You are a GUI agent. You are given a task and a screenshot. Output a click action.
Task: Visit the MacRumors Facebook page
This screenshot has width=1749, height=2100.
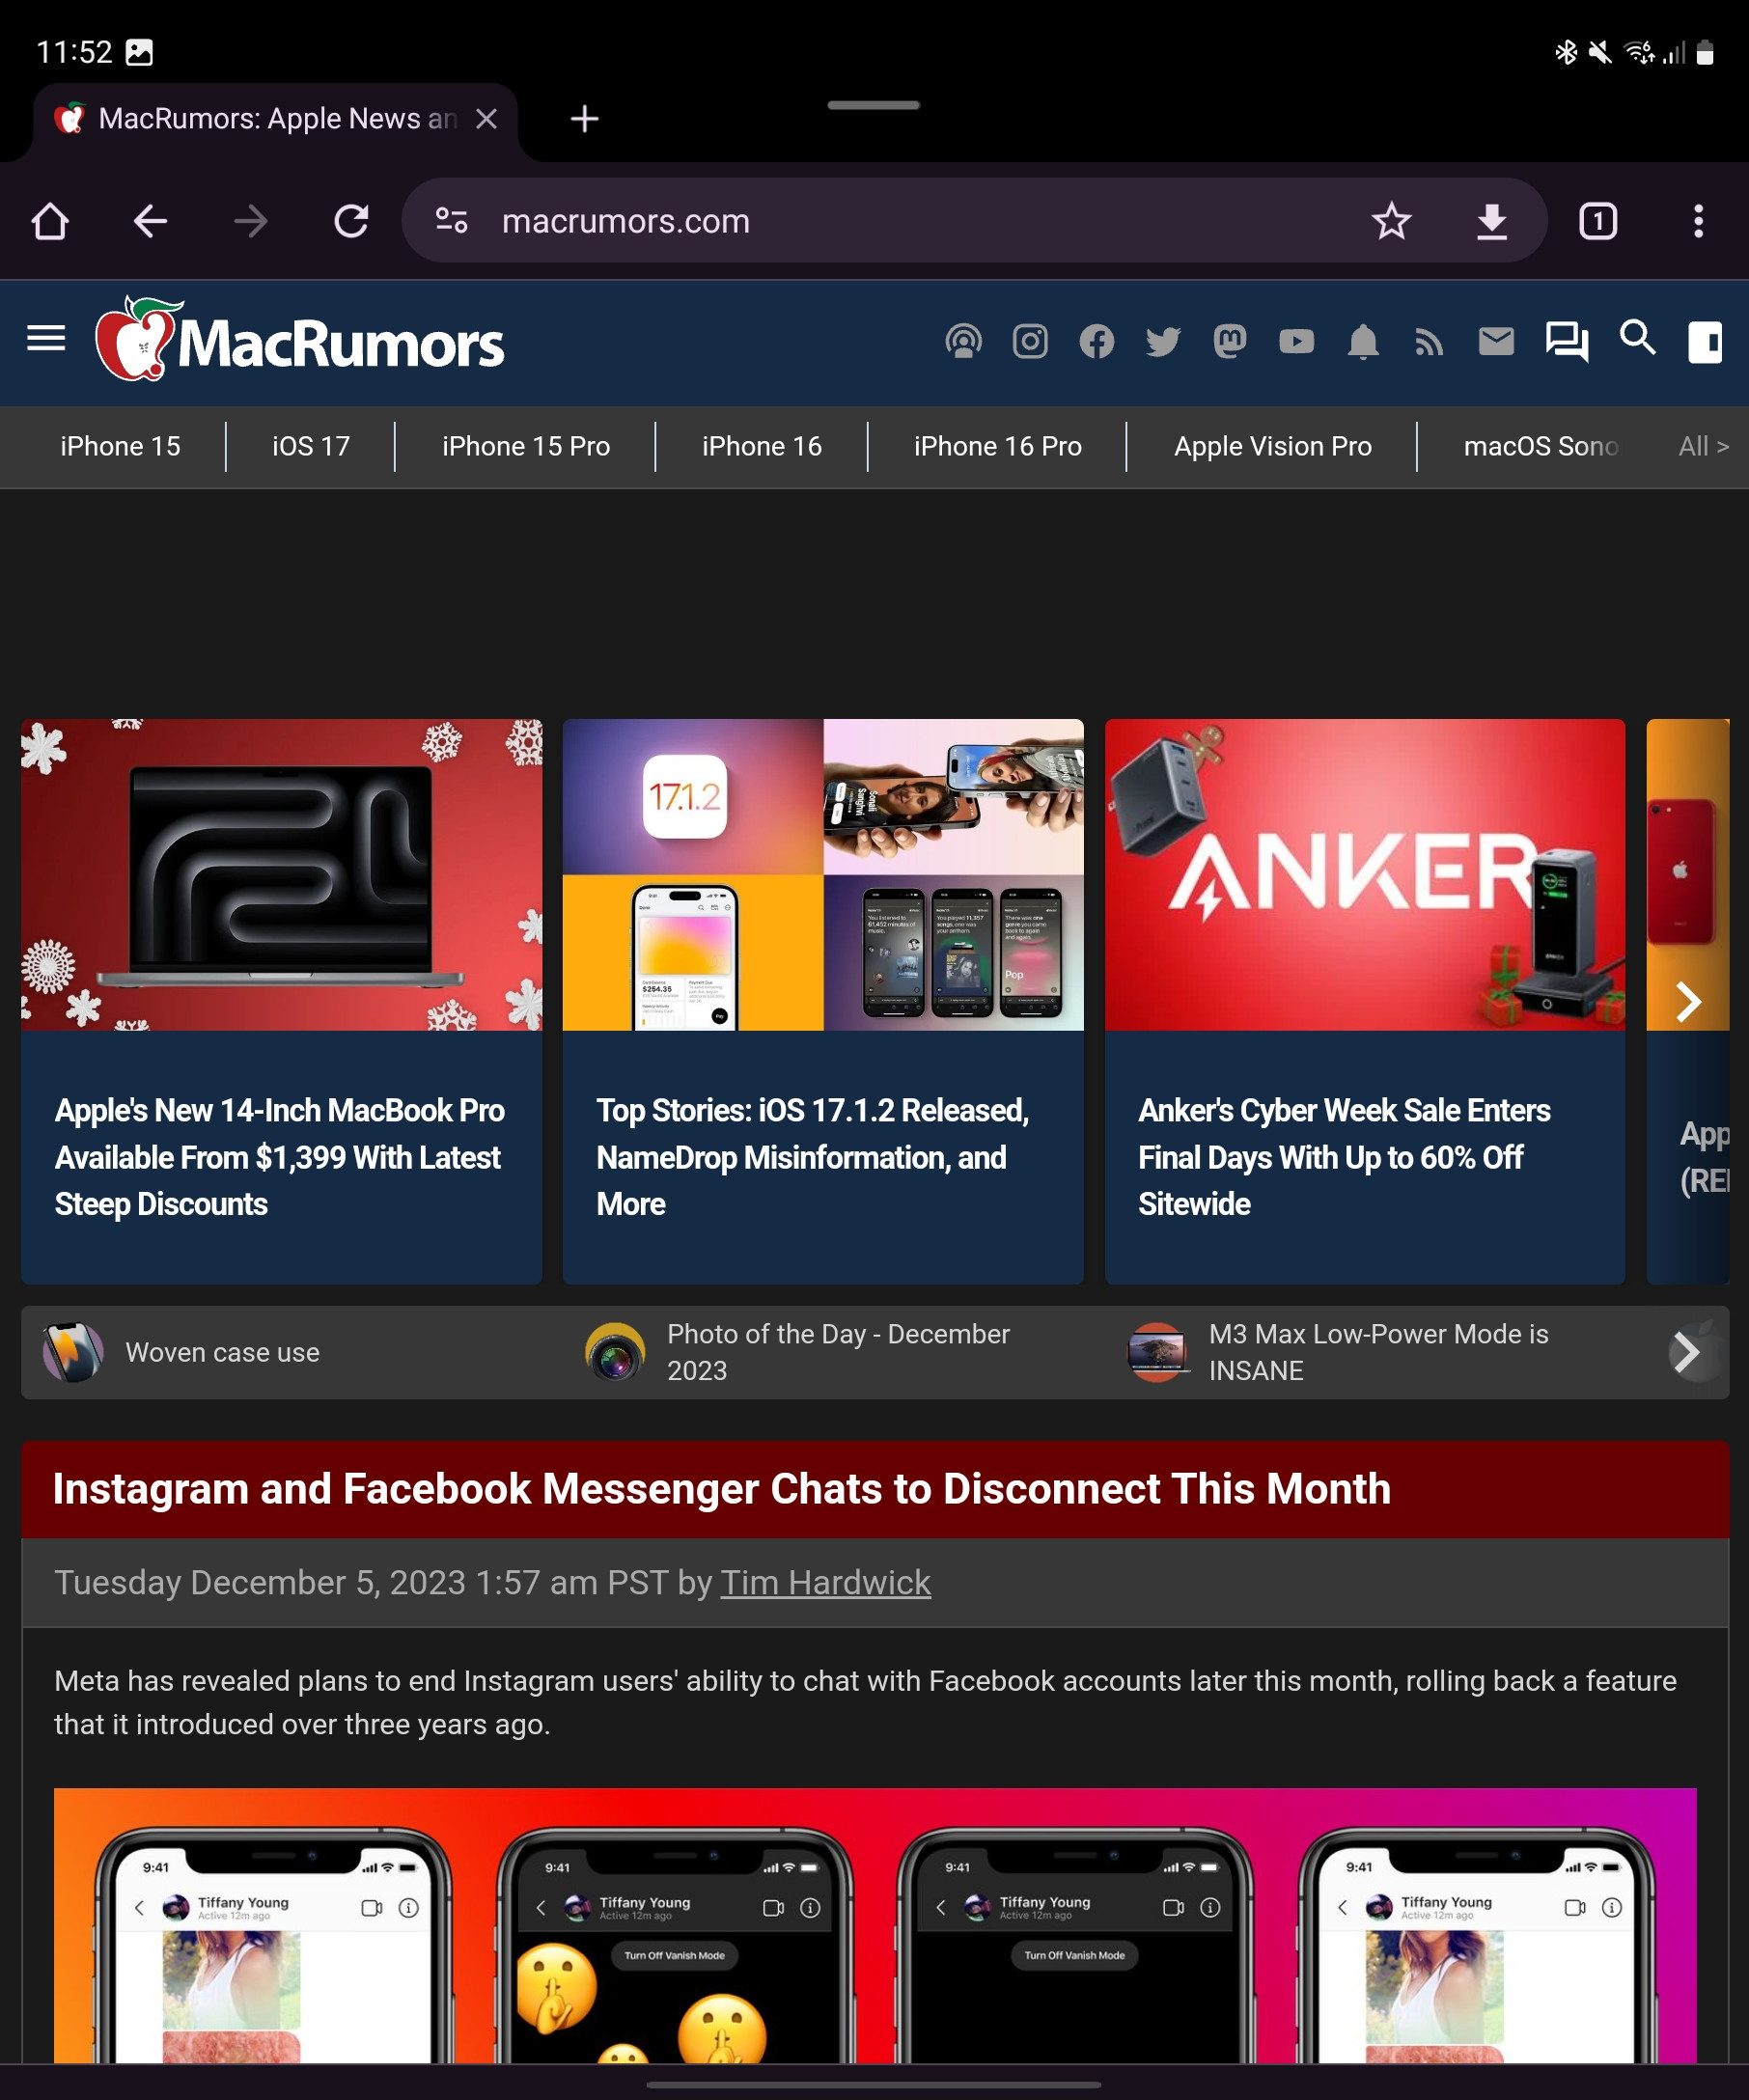click(x=1097, y=342)
